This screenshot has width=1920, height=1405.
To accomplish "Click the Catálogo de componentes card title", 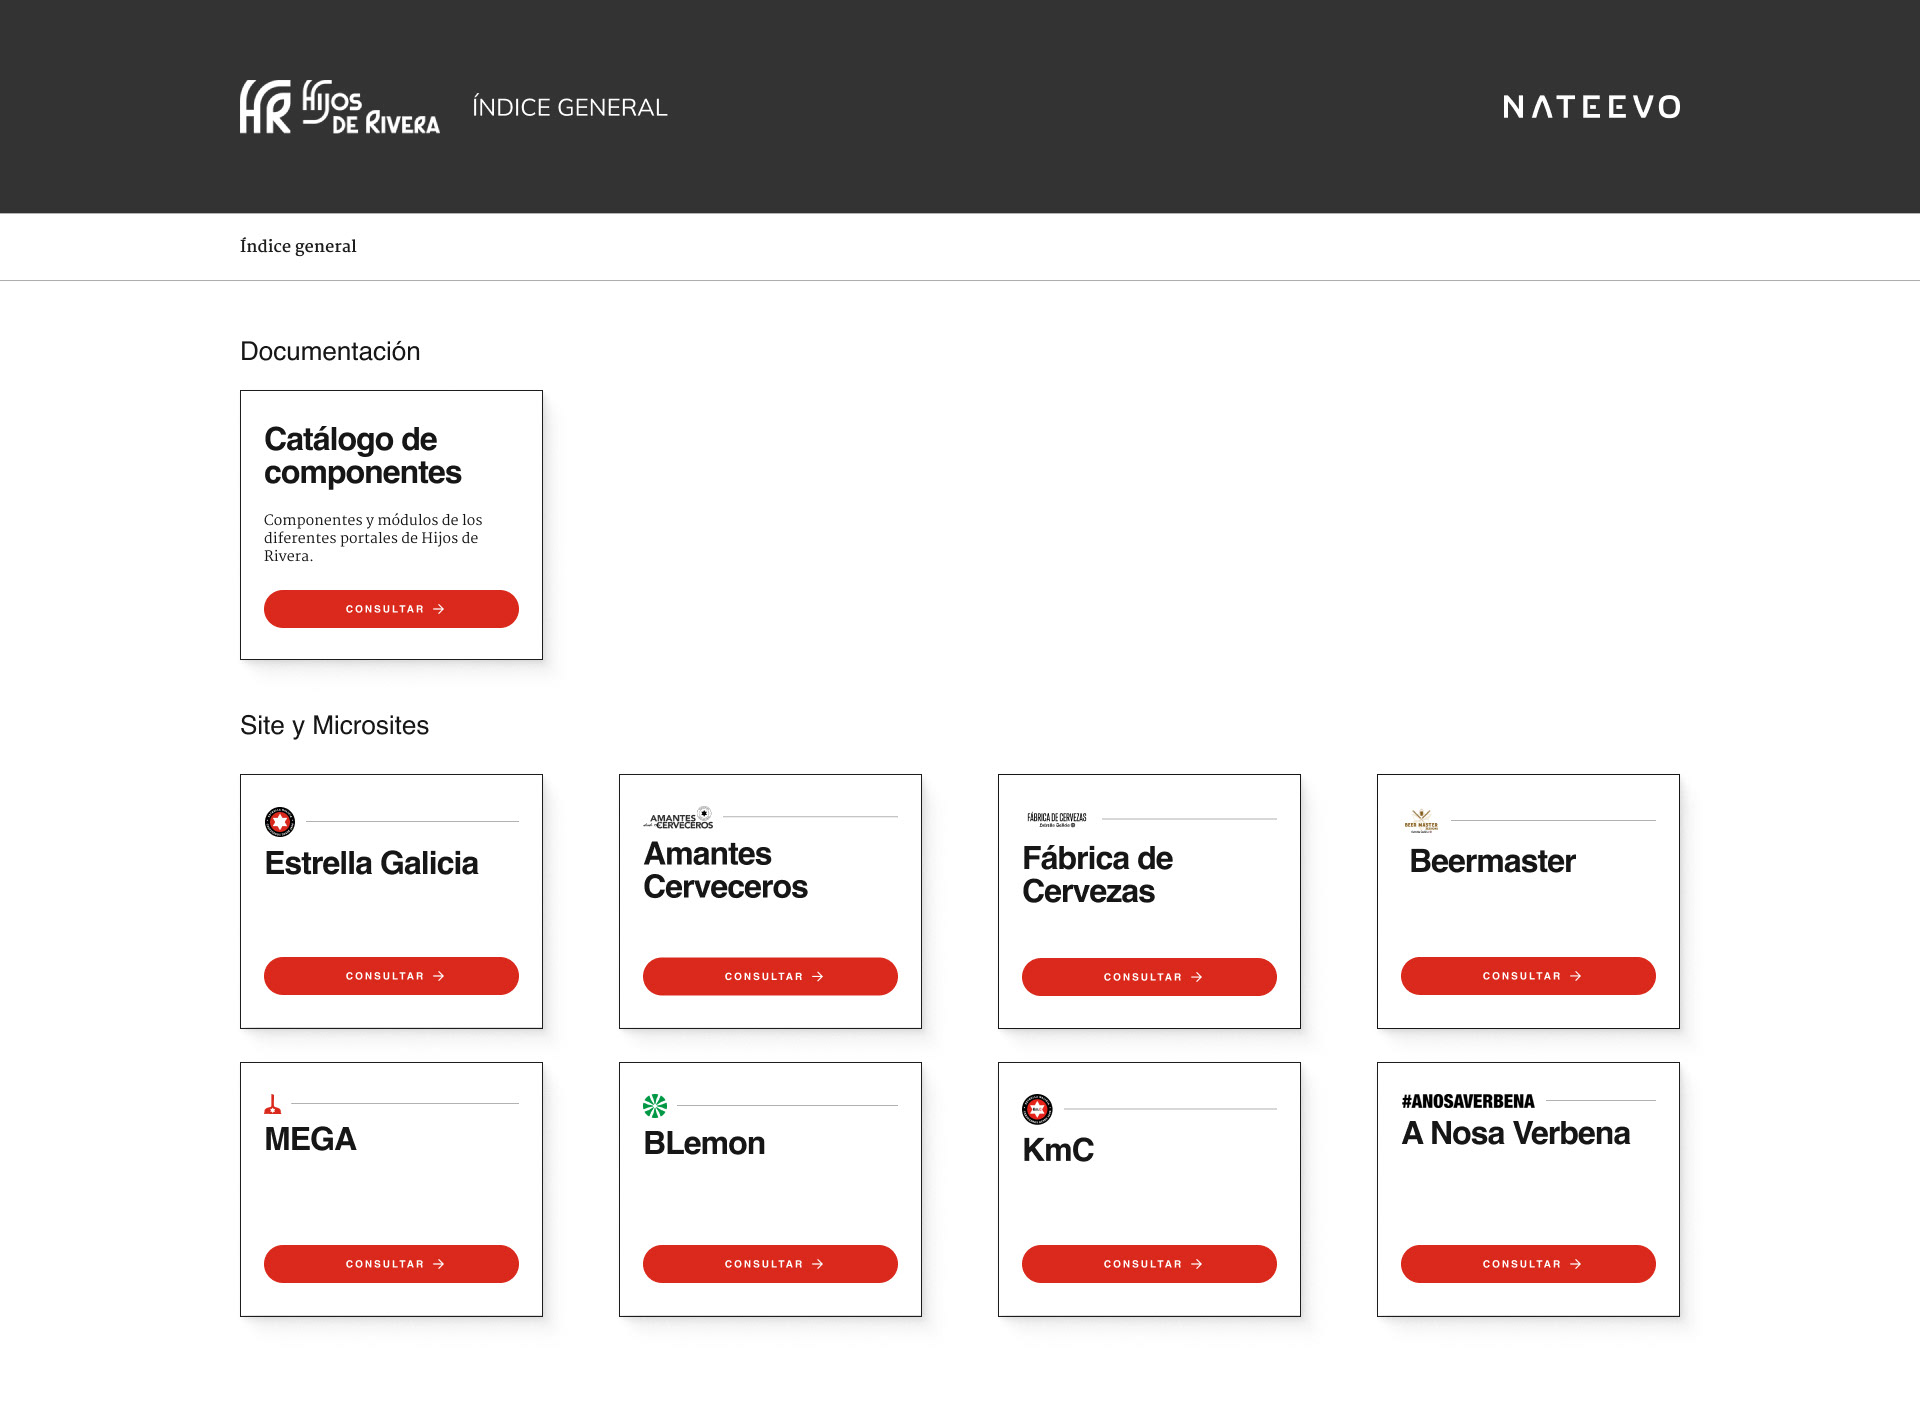I will [x=362, y=456].
